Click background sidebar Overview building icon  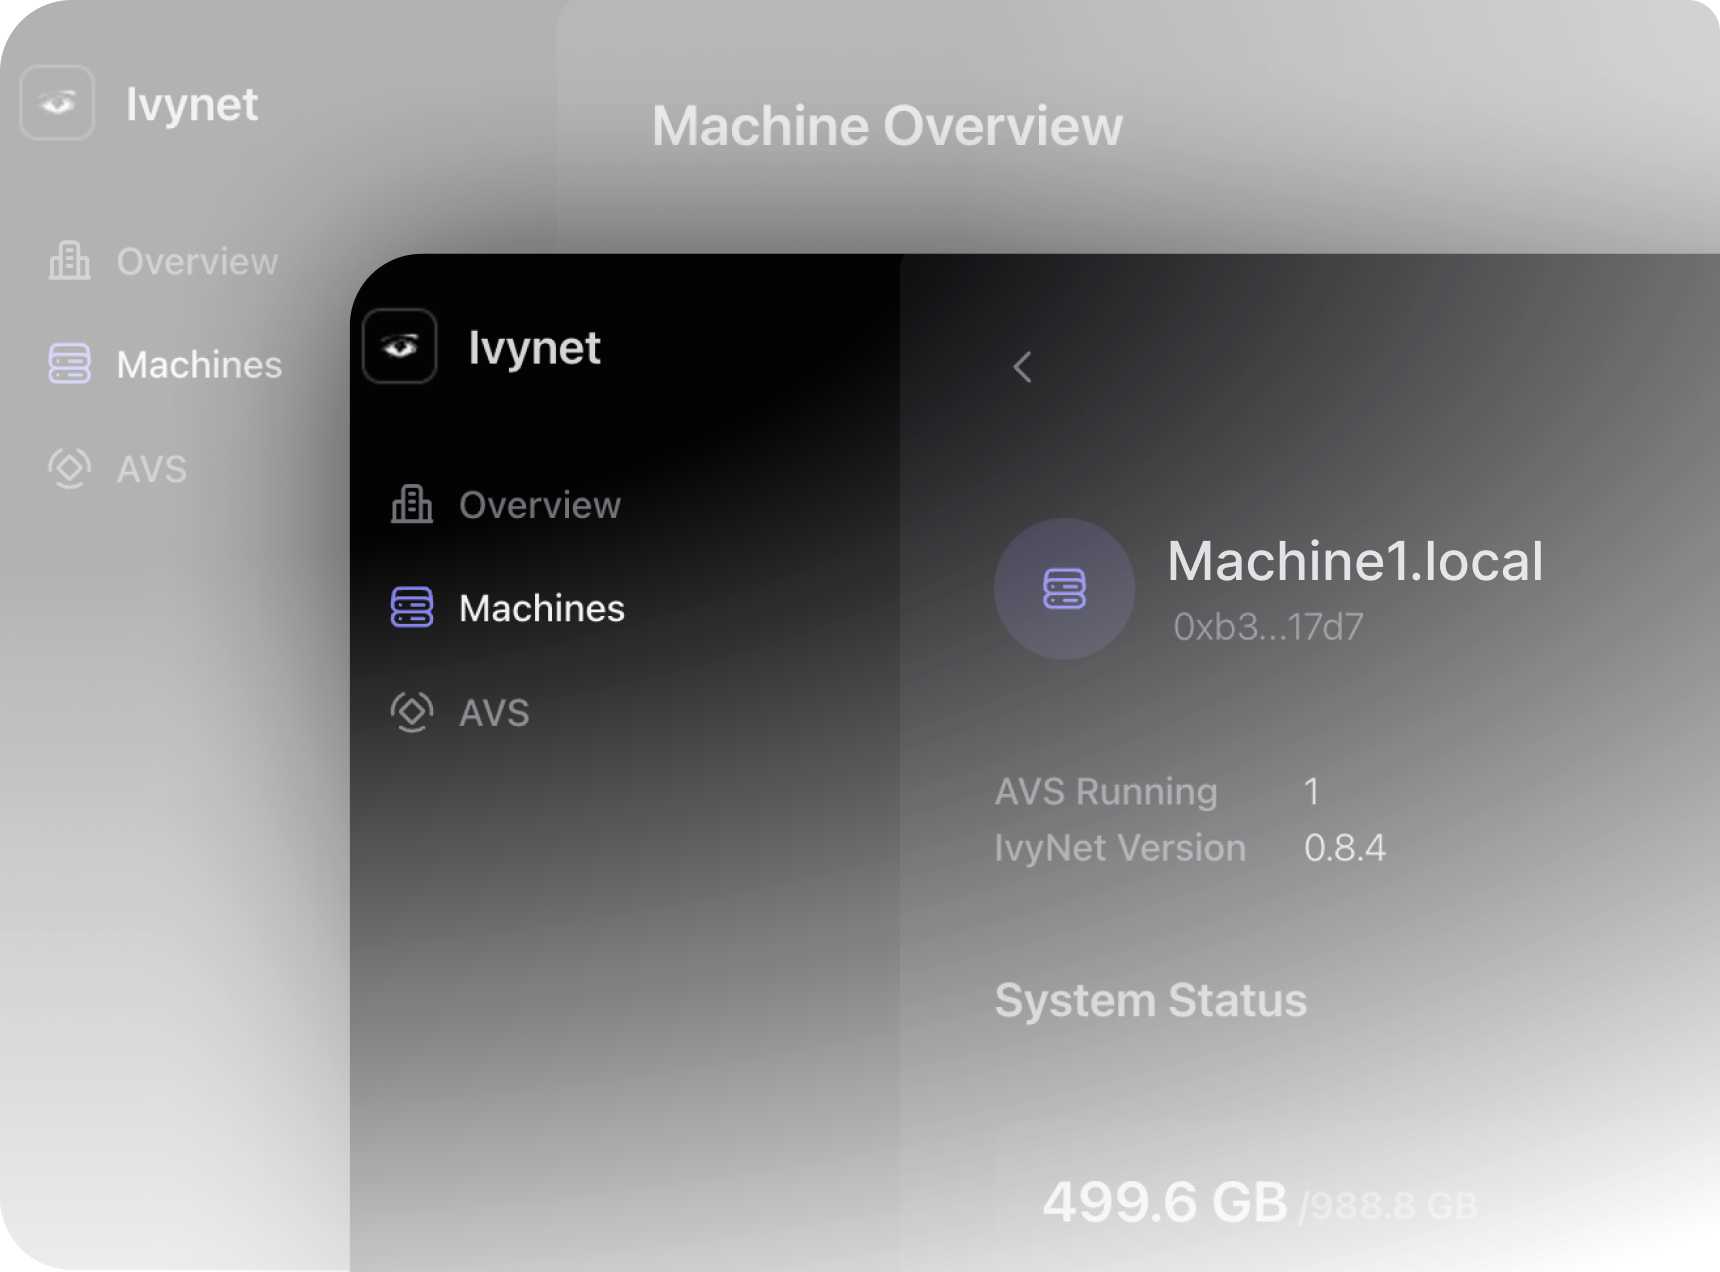70,261
